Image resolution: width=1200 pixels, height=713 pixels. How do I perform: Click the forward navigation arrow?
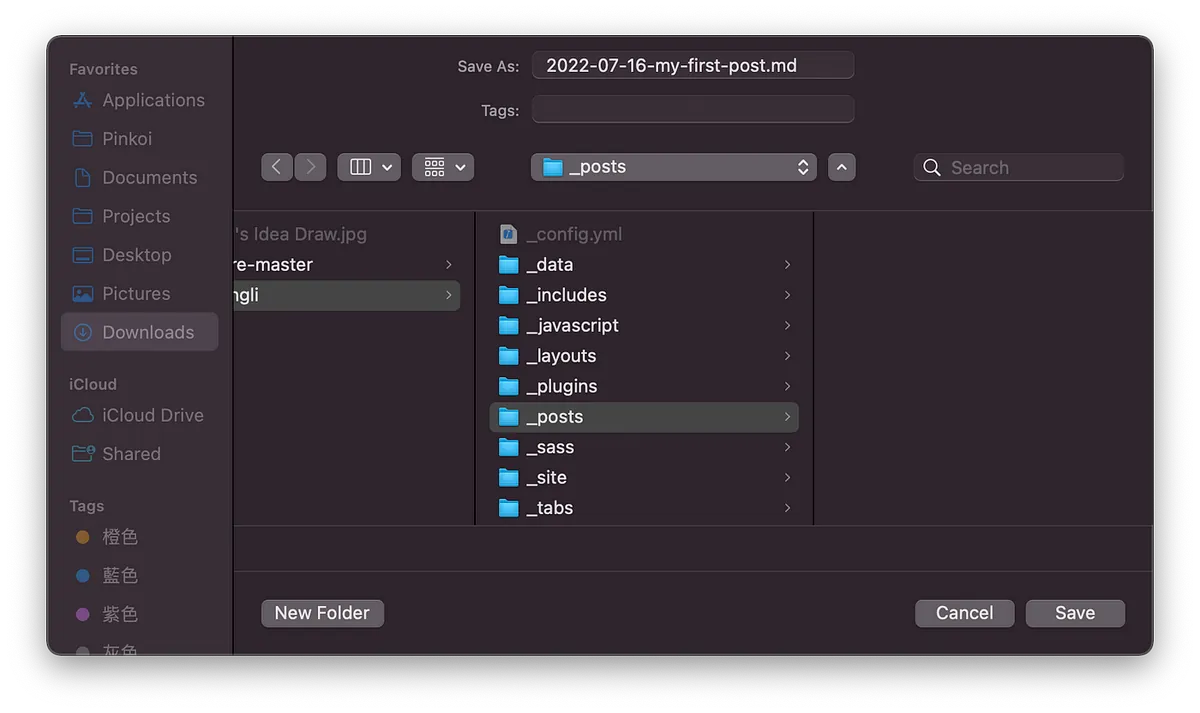(x=311, y=167)
